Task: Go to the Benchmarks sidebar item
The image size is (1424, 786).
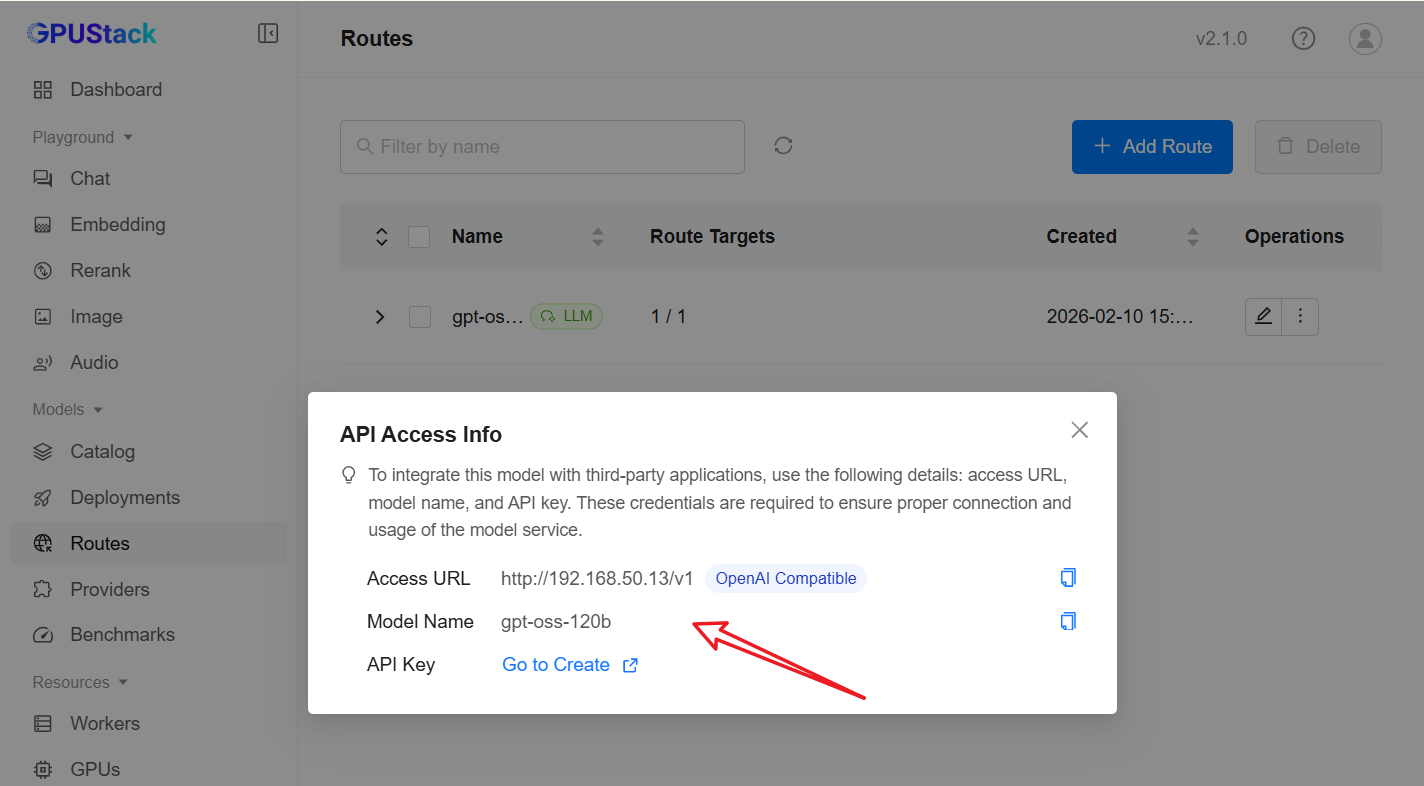Action: click(x=122, y=635)
